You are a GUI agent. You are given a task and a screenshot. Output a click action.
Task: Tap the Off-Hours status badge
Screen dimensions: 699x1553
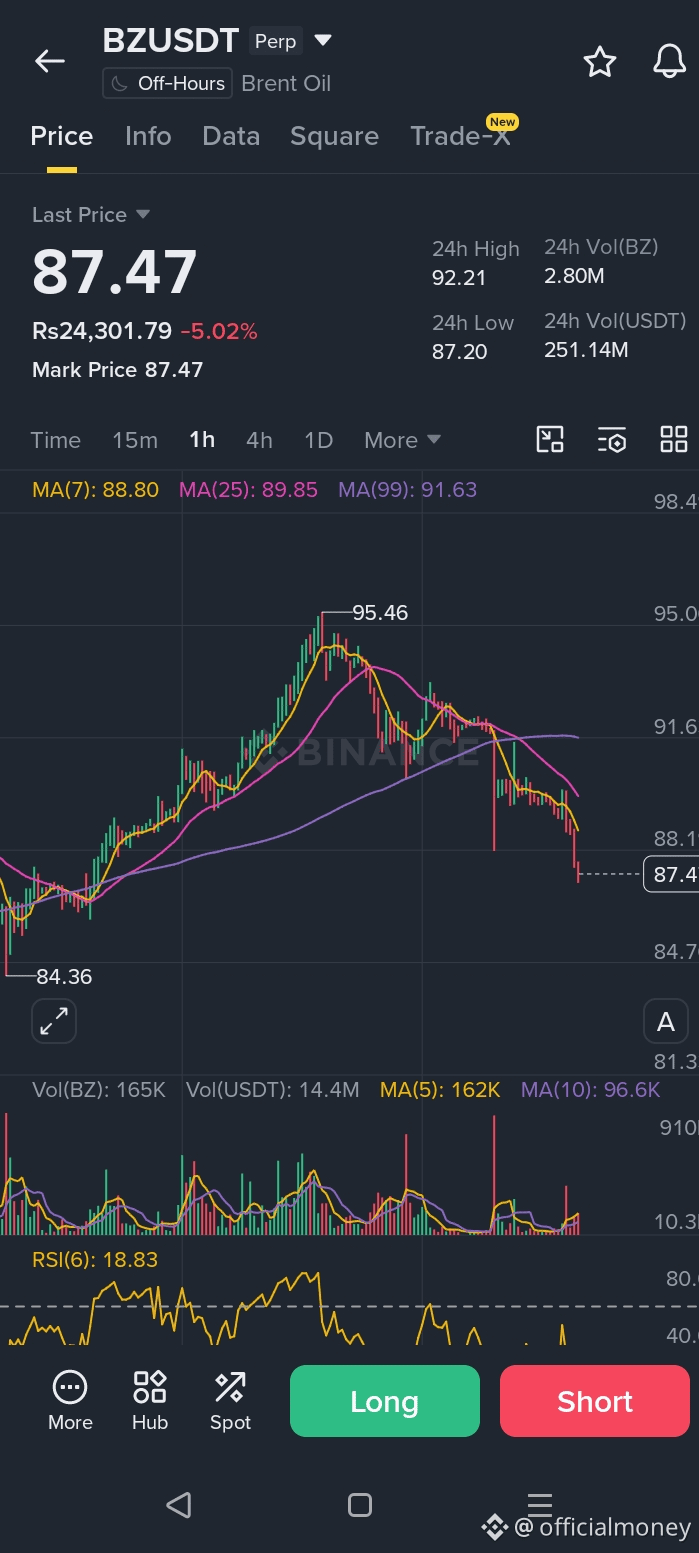(x=167, y=83)
